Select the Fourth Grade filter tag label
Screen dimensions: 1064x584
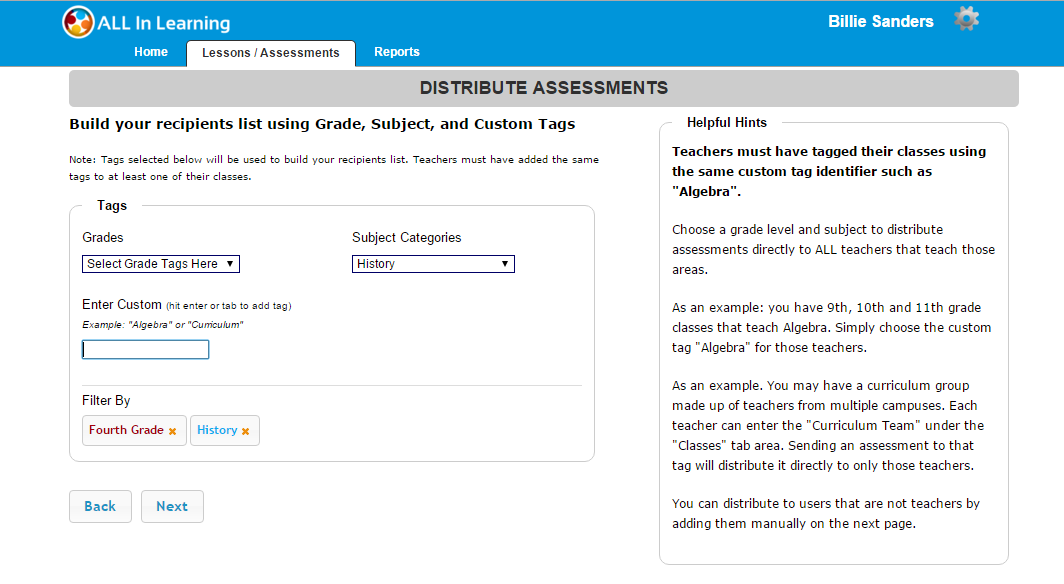[126, 430]
